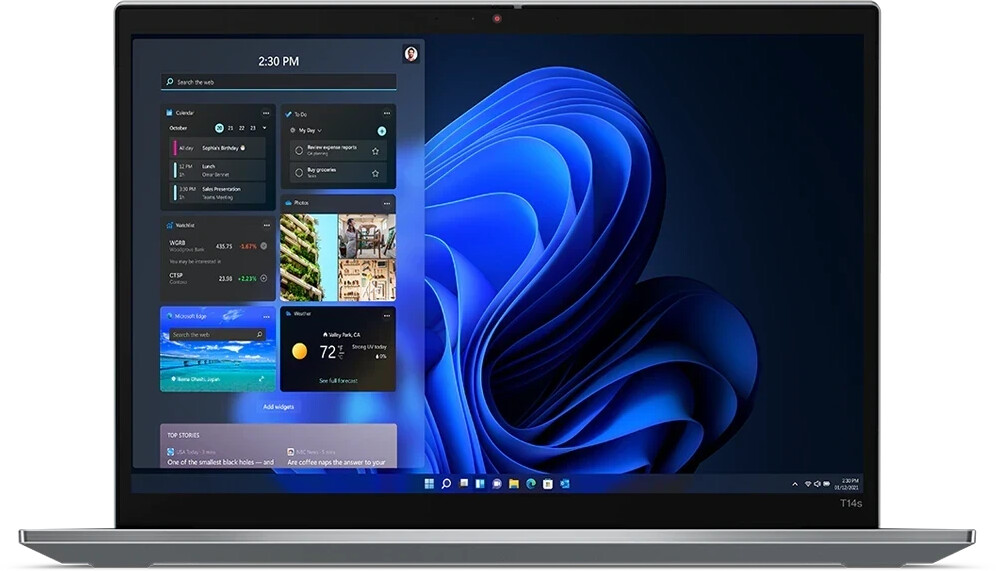Click the Windows Start button in taskbar
Viewport: 997px width, 571px height.
click(x=429, y=484)
